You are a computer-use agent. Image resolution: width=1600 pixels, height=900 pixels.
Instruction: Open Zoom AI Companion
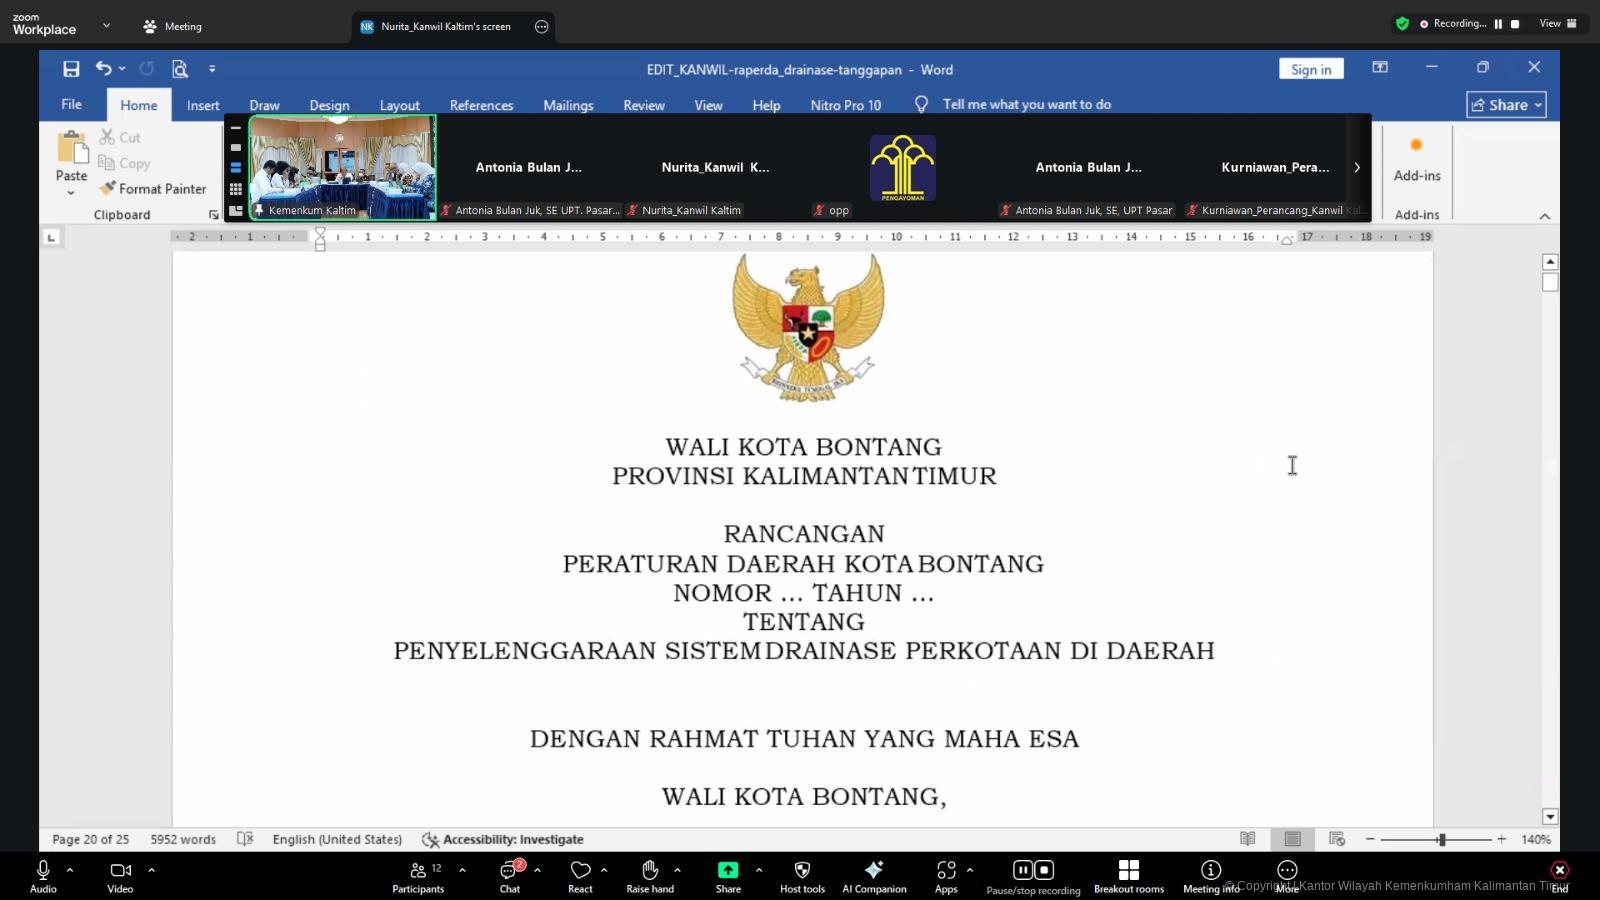click(874, 876)
